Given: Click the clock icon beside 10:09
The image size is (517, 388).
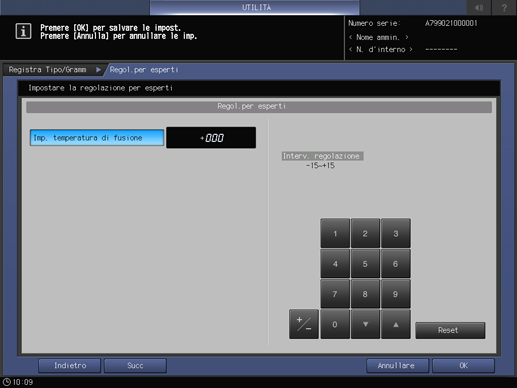Looking at the screenshot, I should [x=7, y=382].
